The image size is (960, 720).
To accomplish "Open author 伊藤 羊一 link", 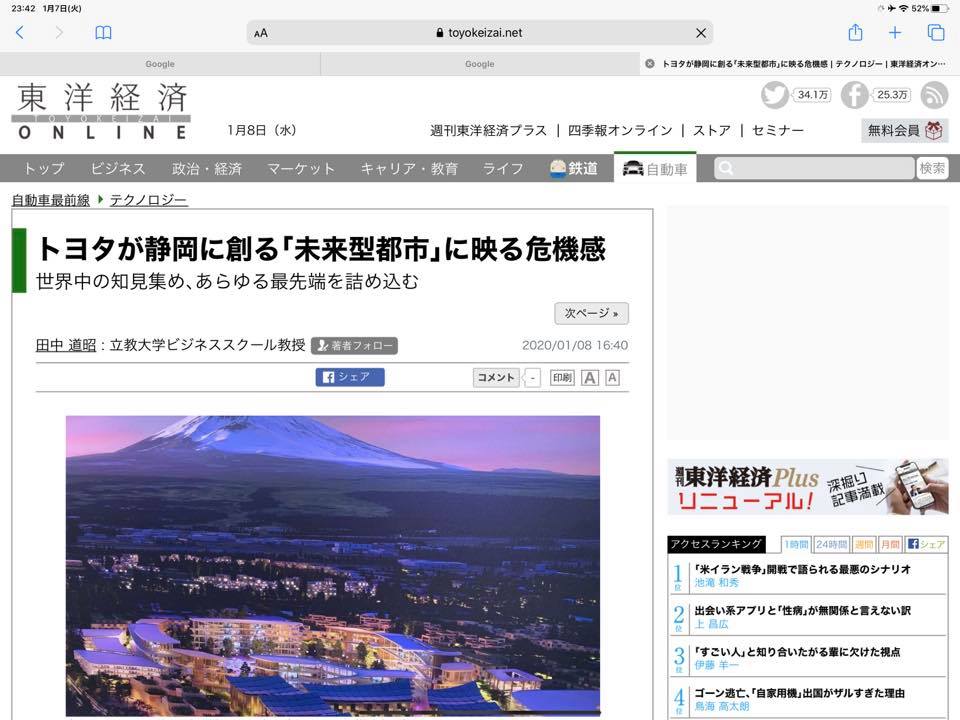I will [716, 666].
